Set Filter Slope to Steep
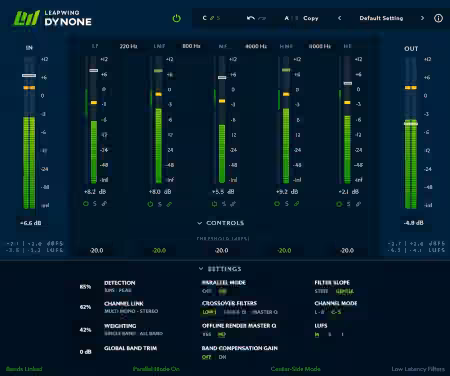The height and width of the screenshot is (376, 450). pyautogui.click(x=321, y=291)
